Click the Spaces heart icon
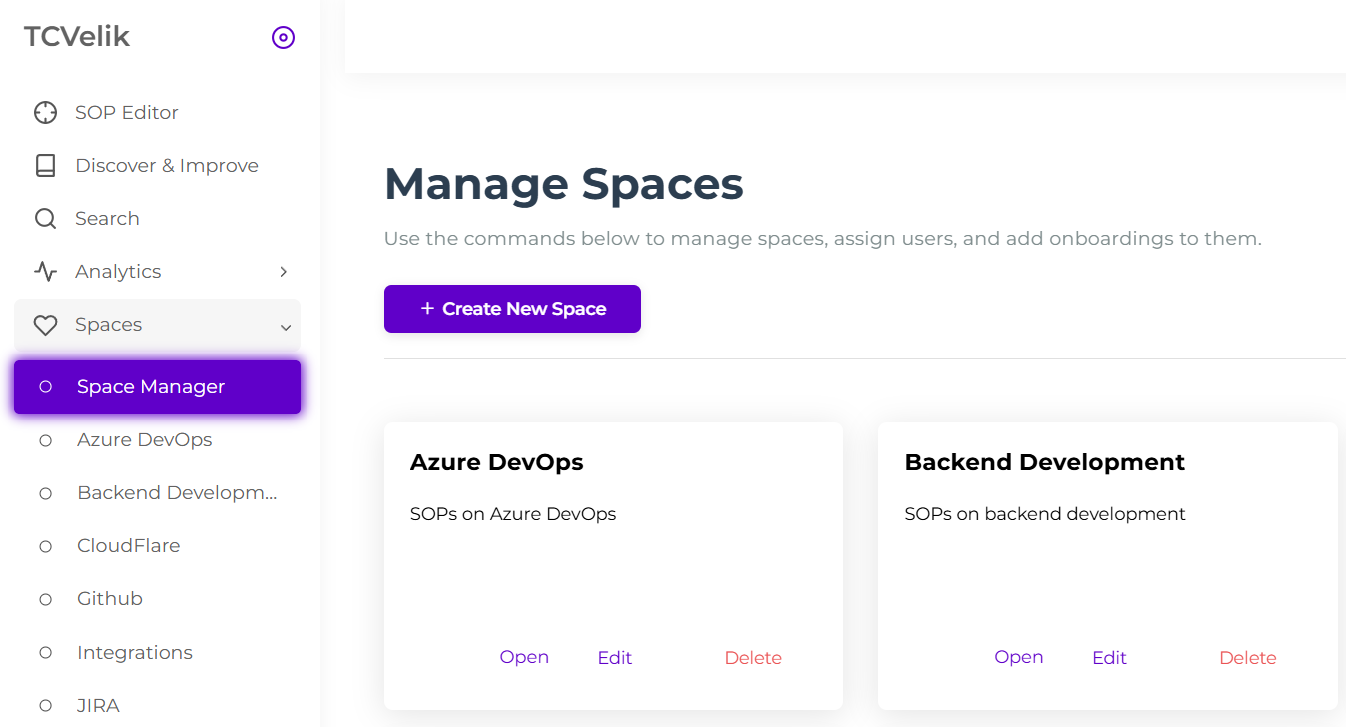The width and height of the screenshot is (1346, 727). [45, 325]
